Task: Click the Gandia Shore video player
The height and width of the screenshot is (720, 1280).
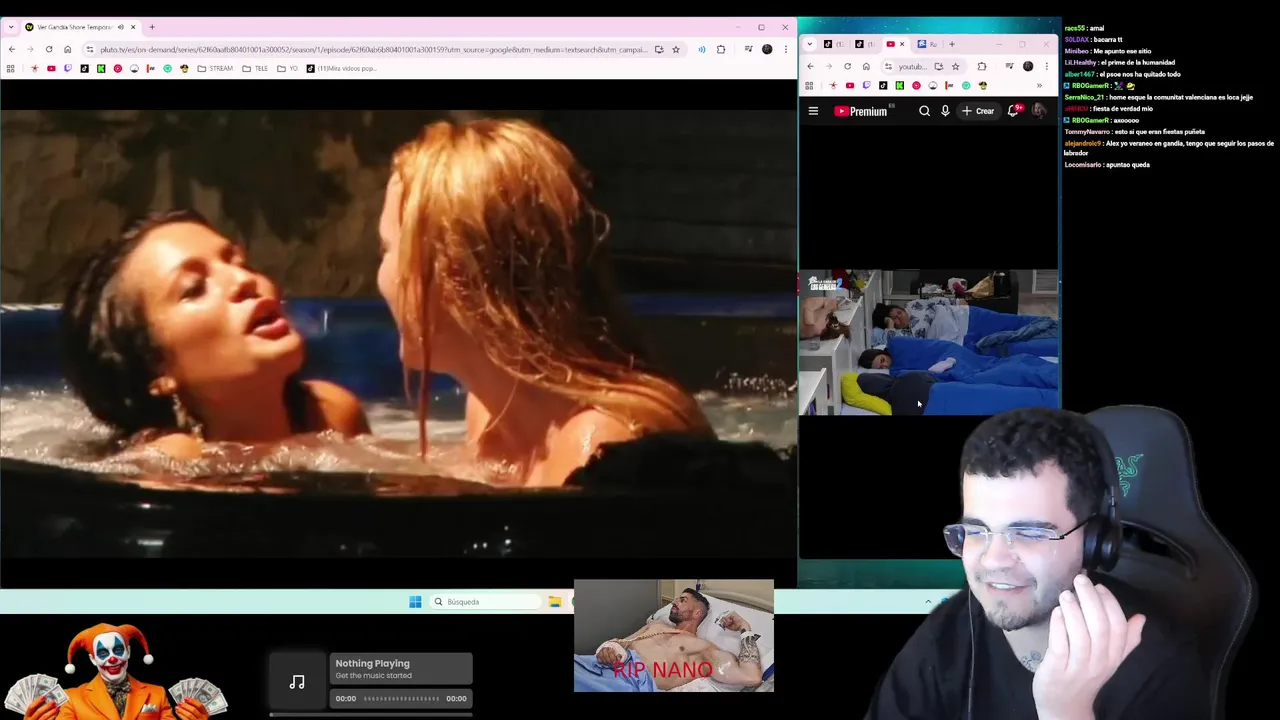Action: 398,333
